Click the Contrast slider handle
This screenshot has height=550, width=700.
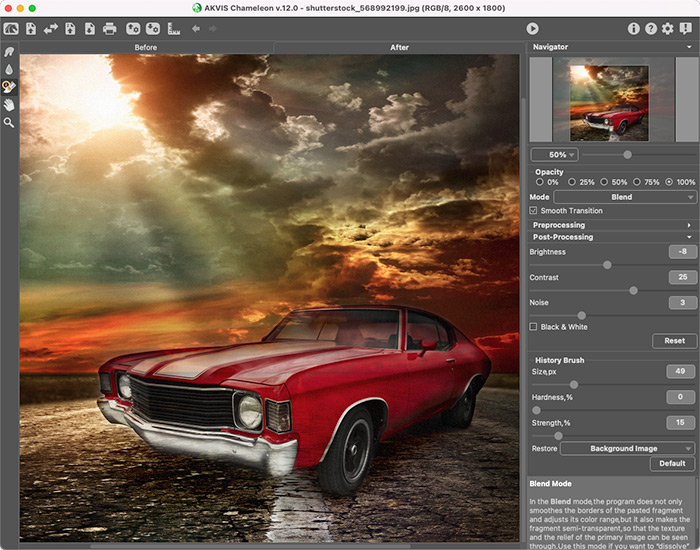[633, 290]
